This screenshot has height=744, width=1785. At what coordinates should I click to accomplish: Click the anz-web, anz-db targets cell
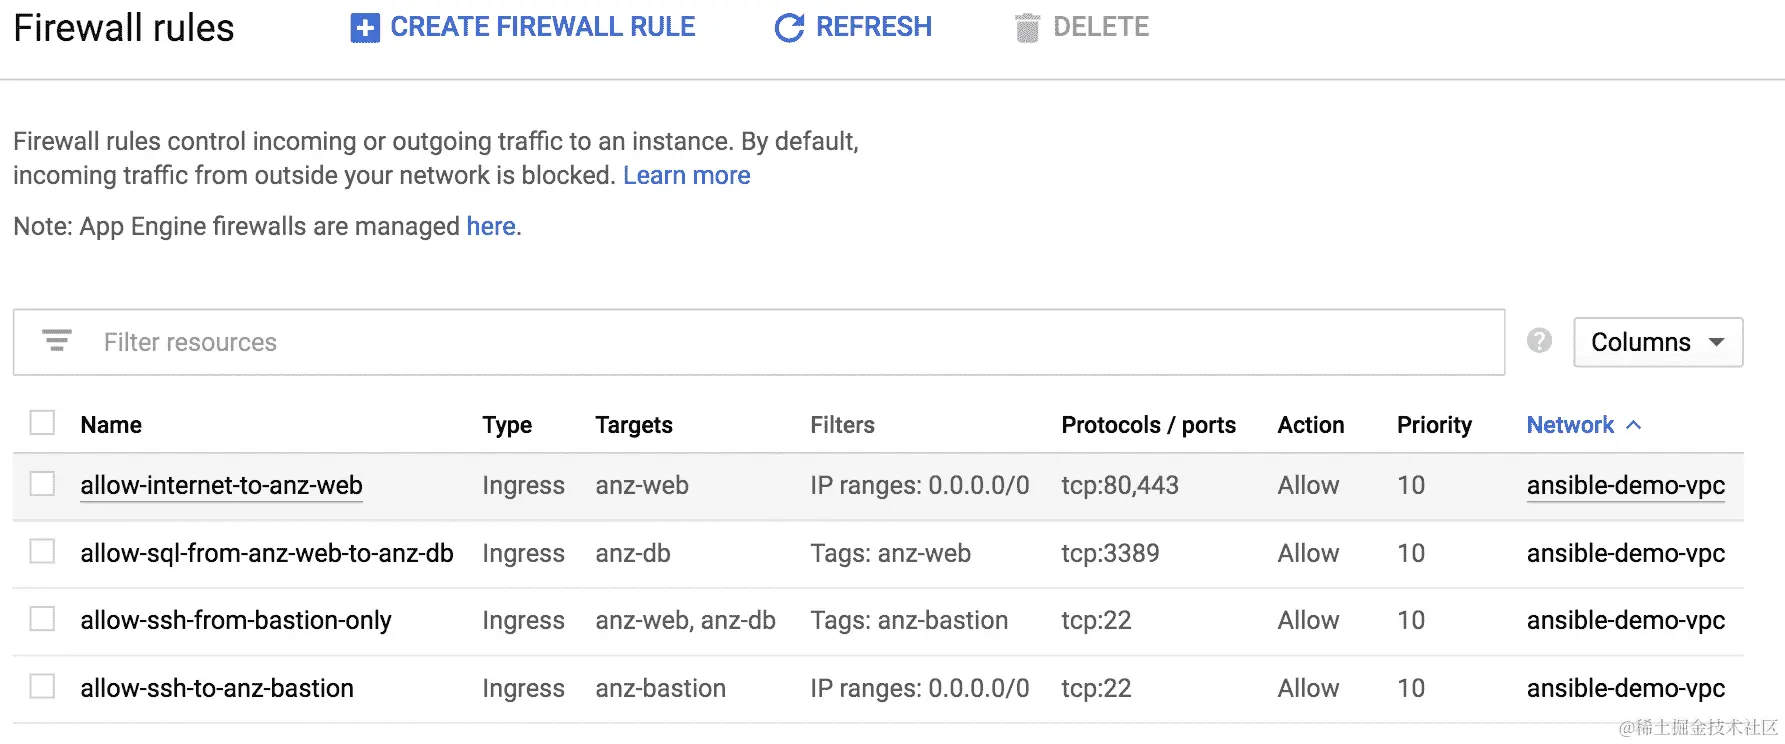(685, 620)
